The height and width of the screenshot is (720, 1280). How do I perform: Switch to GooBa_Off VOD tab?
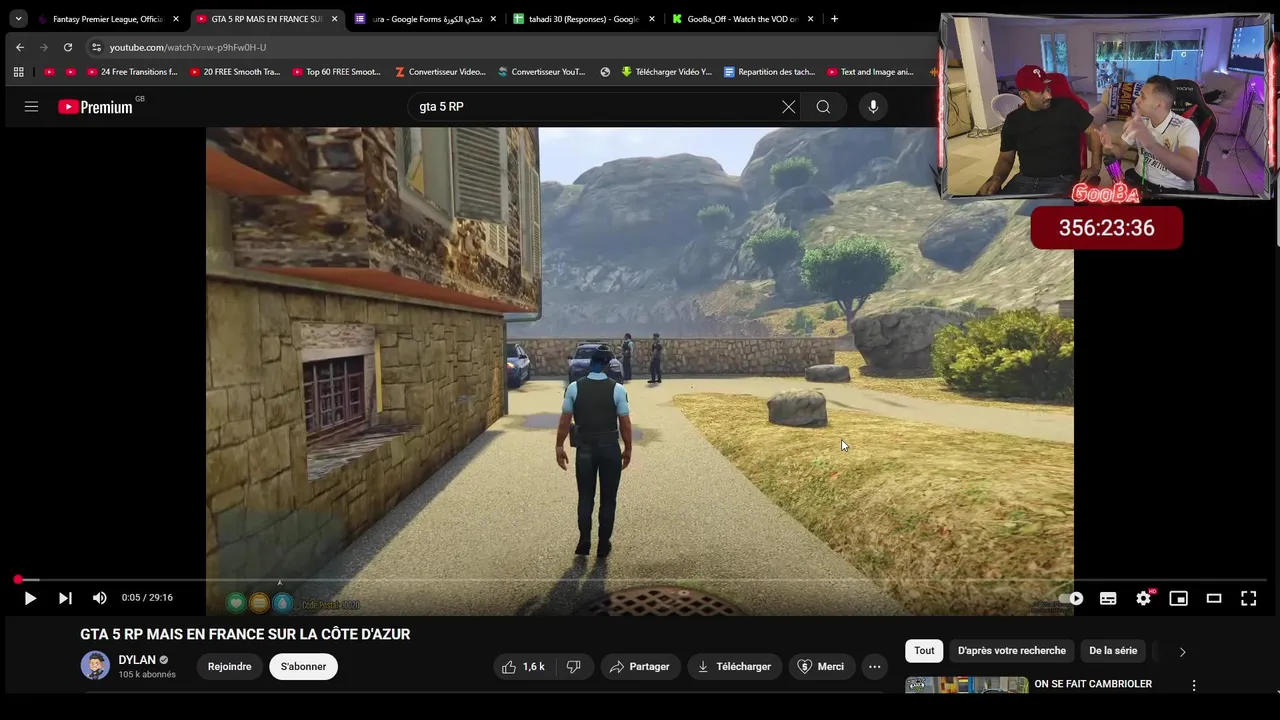tap(743, 19)
